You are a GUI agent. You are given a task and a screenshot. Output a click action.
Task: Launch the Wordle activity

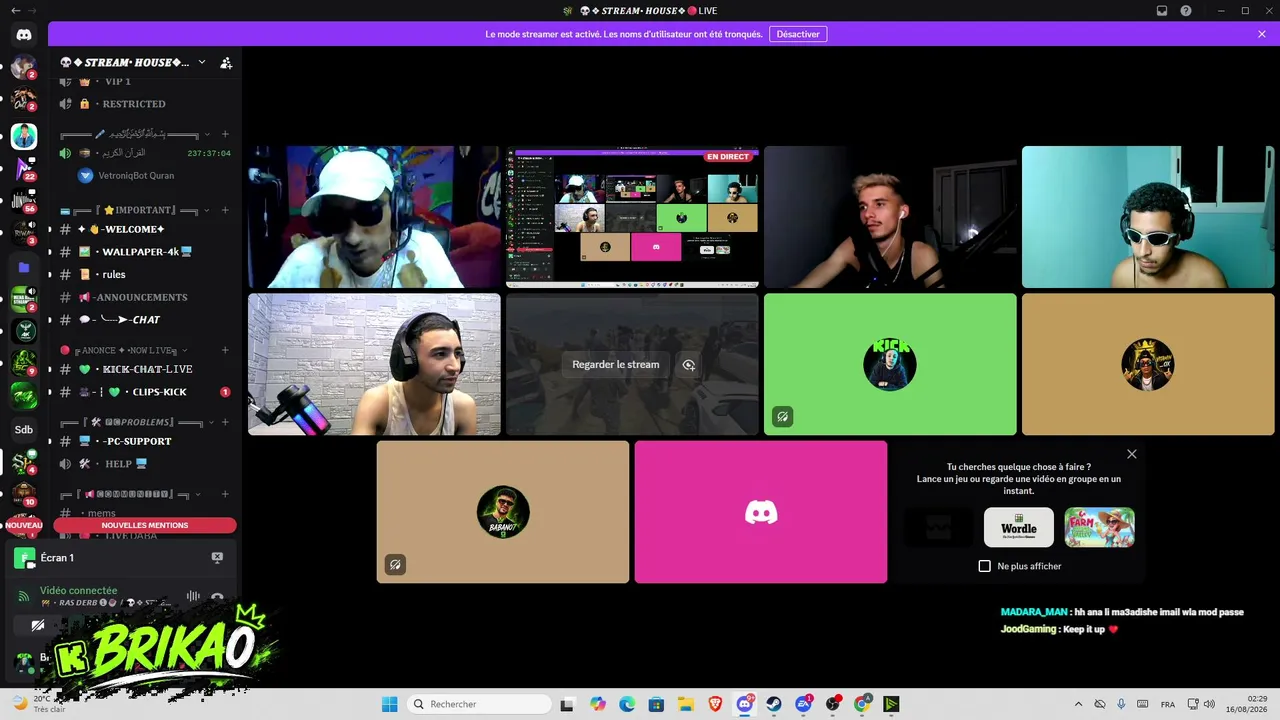click(1019, 527)
